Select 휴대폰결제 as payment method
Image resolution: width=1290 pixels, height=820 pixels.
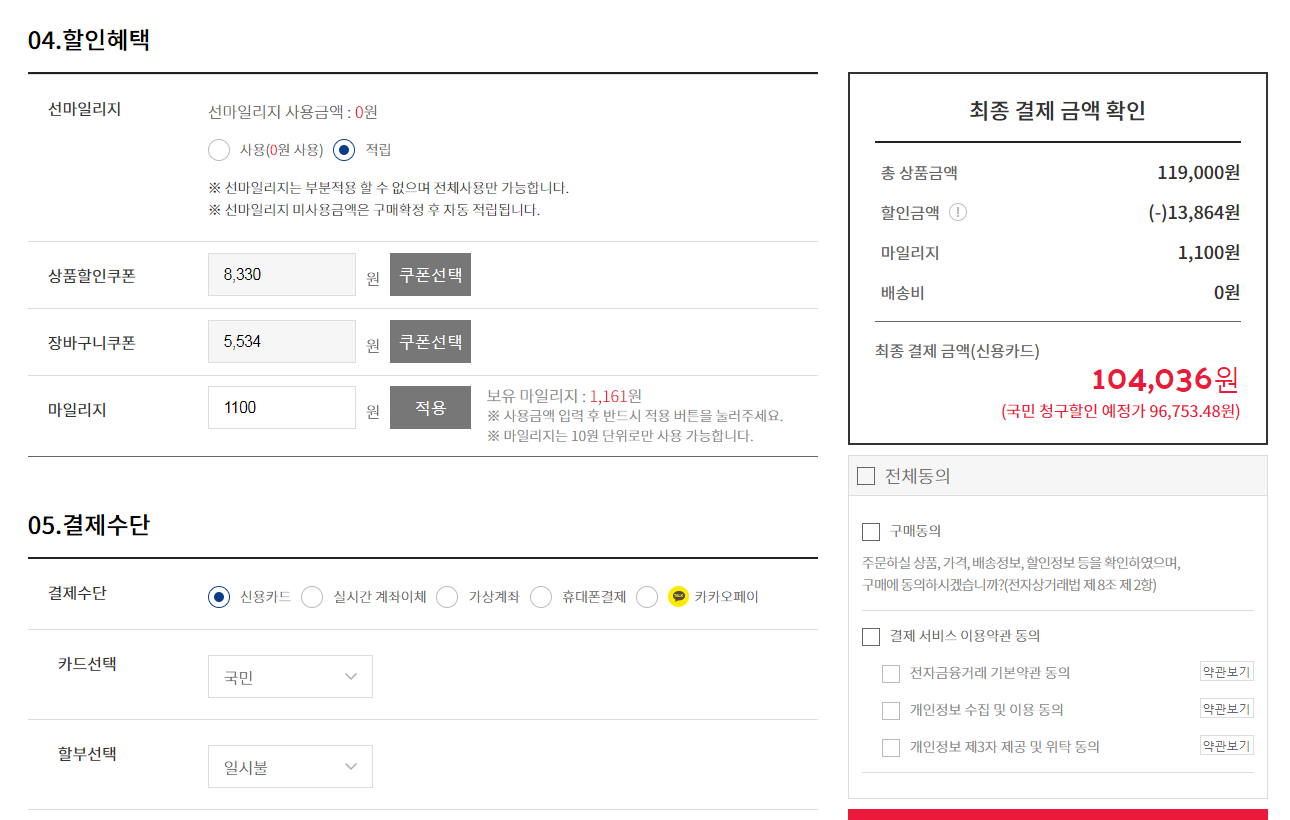click(541, 597)
